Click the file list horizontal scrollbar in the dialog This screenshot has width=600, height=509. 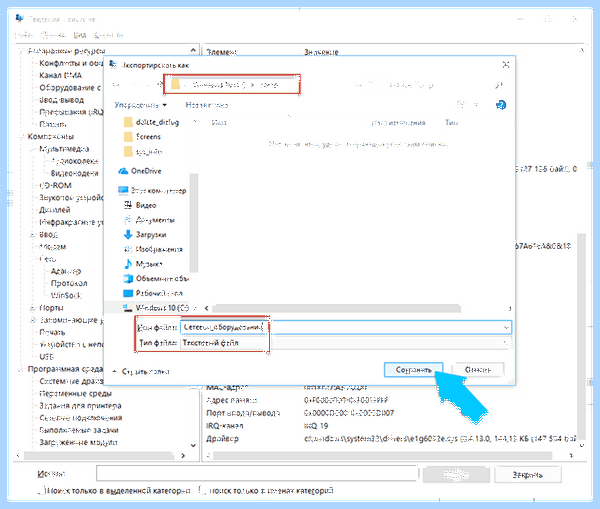[337, 308]
